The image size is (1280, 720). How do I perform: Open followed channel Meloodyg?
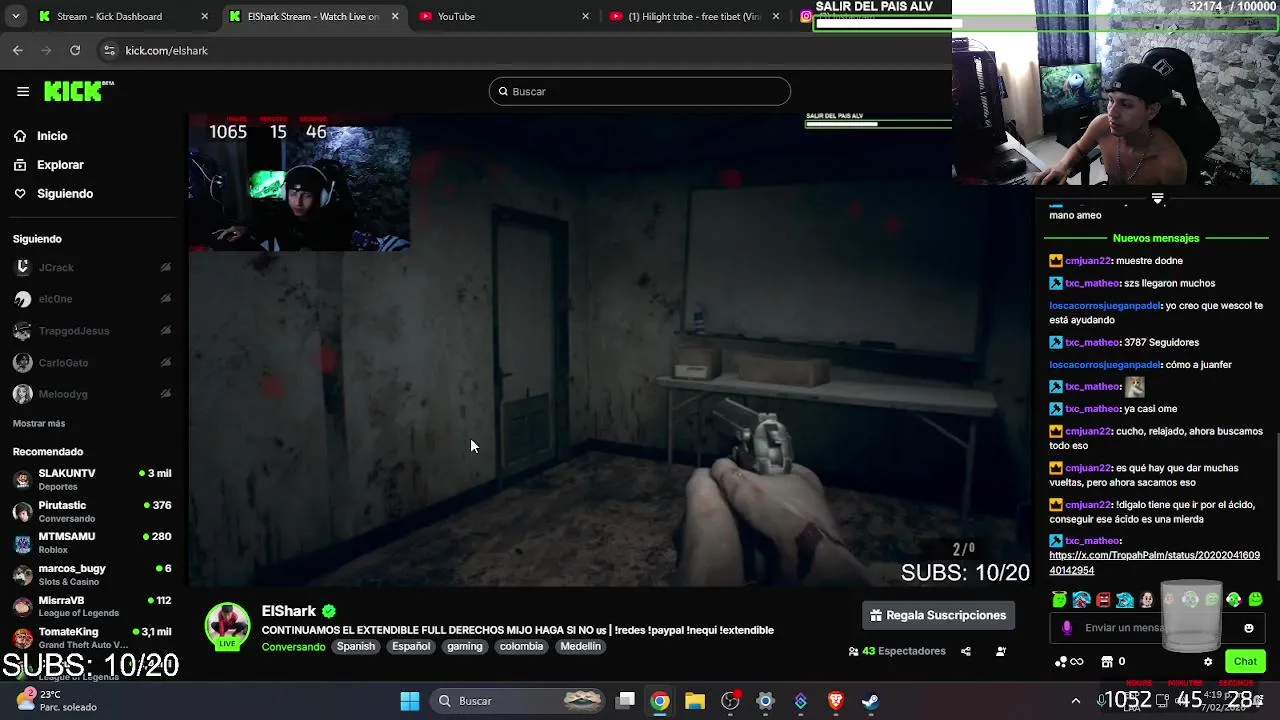click(63, 394)
